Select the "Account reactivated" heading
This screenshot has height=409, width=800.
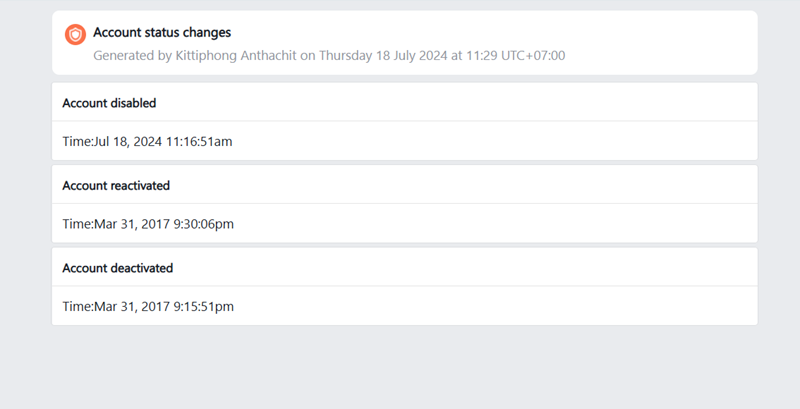click(x=116, y=186)
